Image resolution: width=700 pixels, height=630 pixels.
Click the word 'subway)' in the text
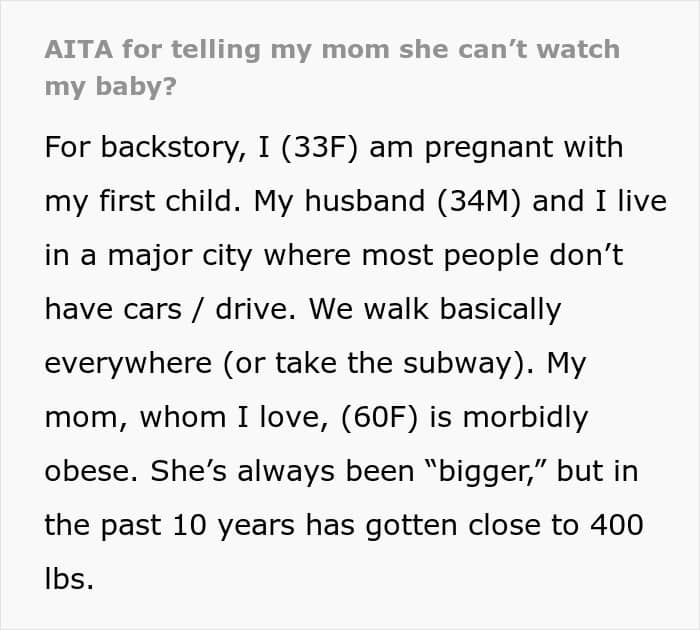point(467,363)
